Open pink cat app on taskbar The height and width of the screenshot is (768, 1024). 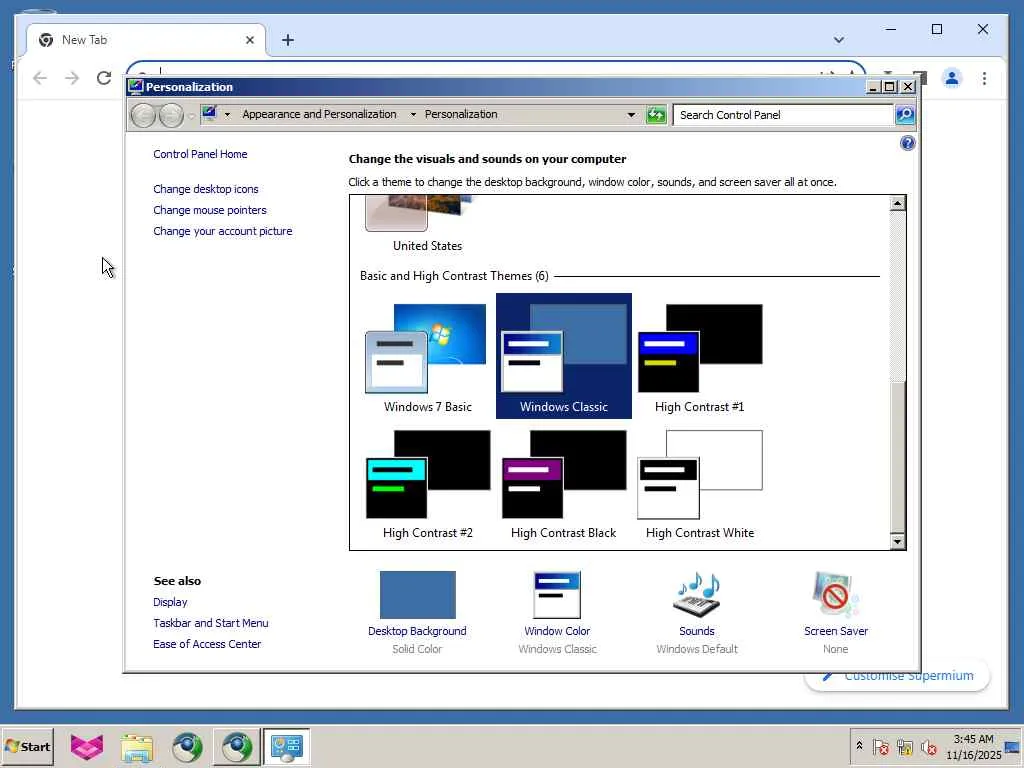coord(87,747)
